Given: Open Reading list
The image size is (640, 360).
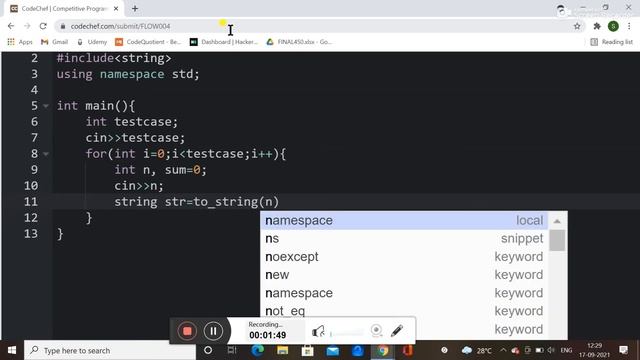Looking at the screenshot, I should click(x=611, y=42).
